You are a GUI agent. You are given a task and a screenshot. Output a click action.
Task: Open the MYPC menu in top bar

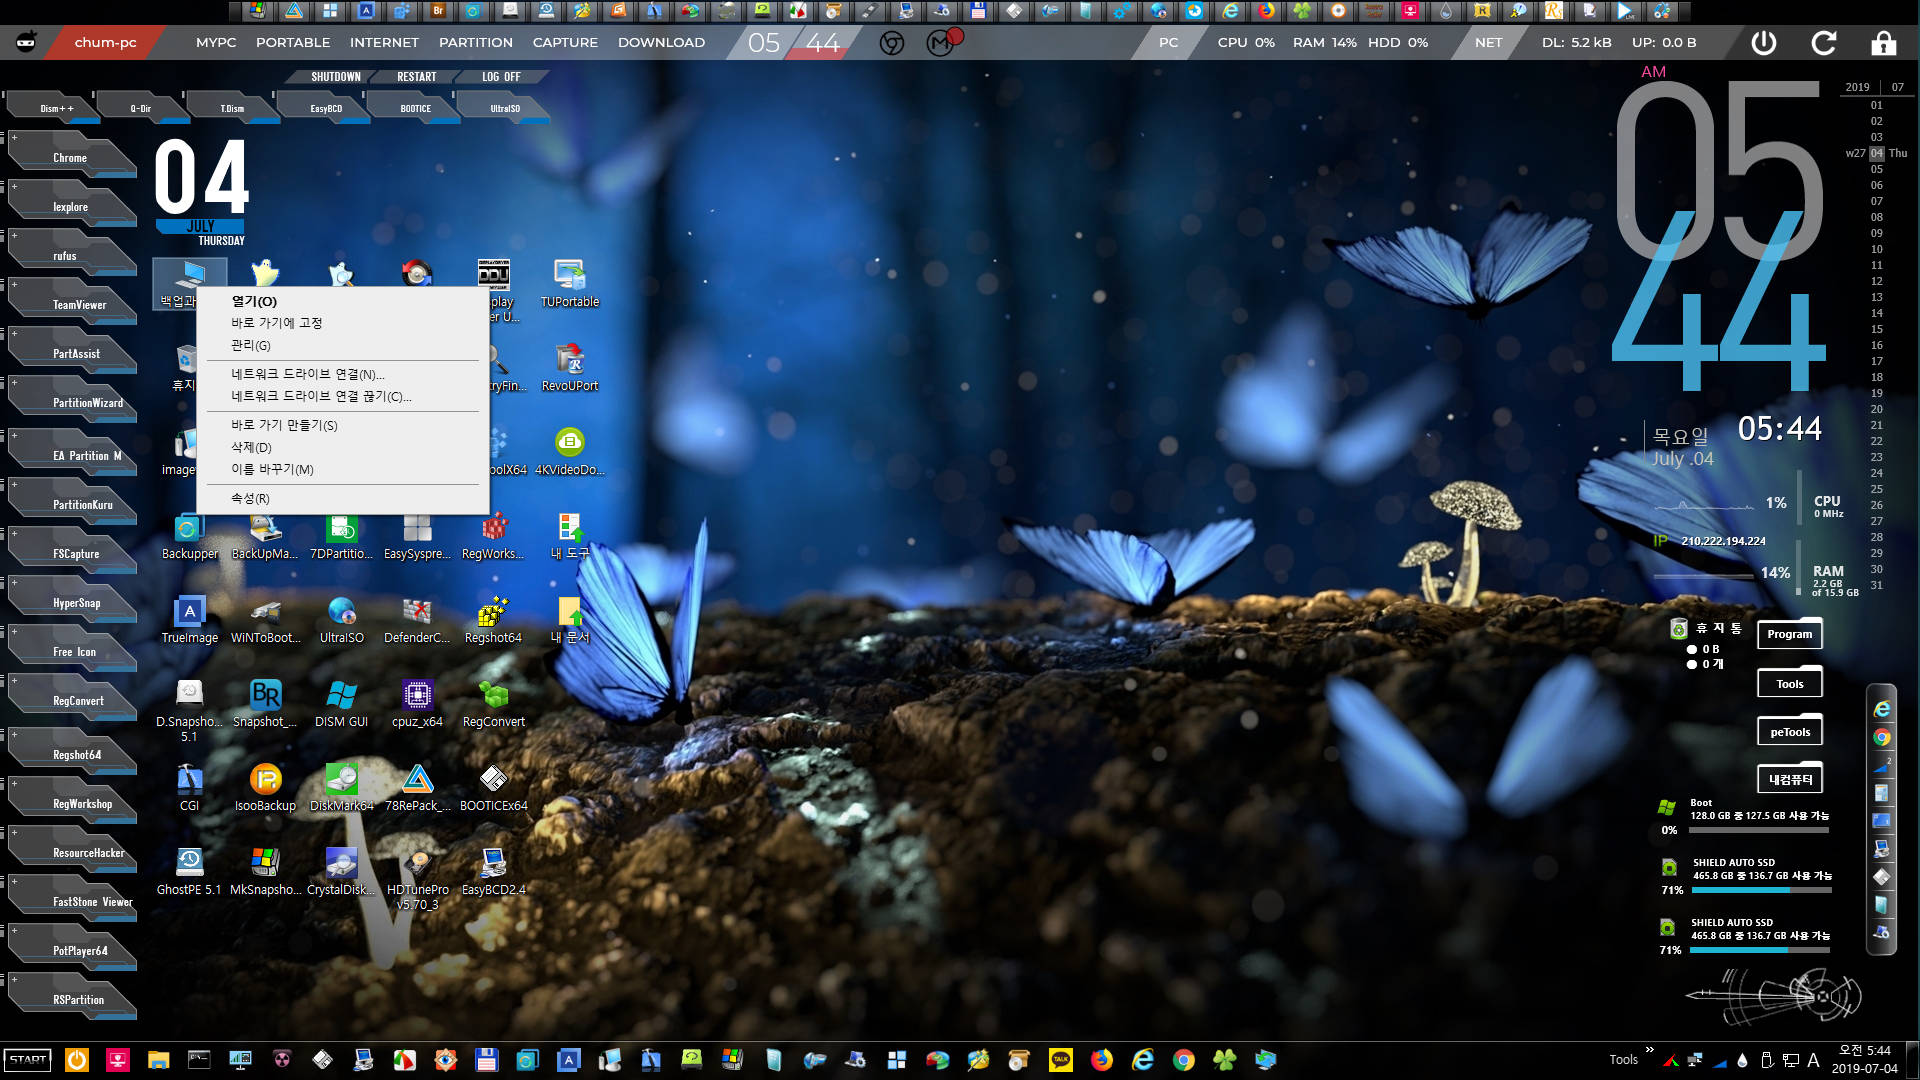(x=216, y=43)
